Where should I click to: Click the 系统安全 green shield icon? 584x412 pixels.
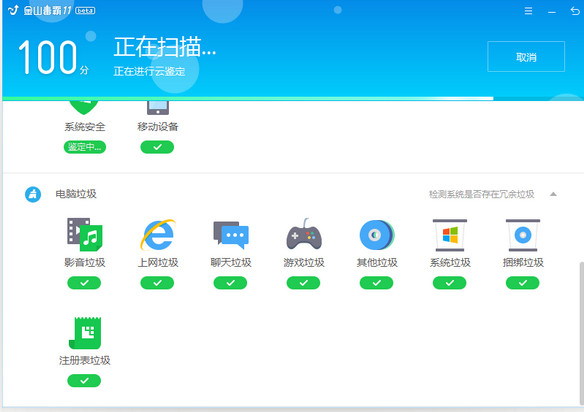(84, 108)
